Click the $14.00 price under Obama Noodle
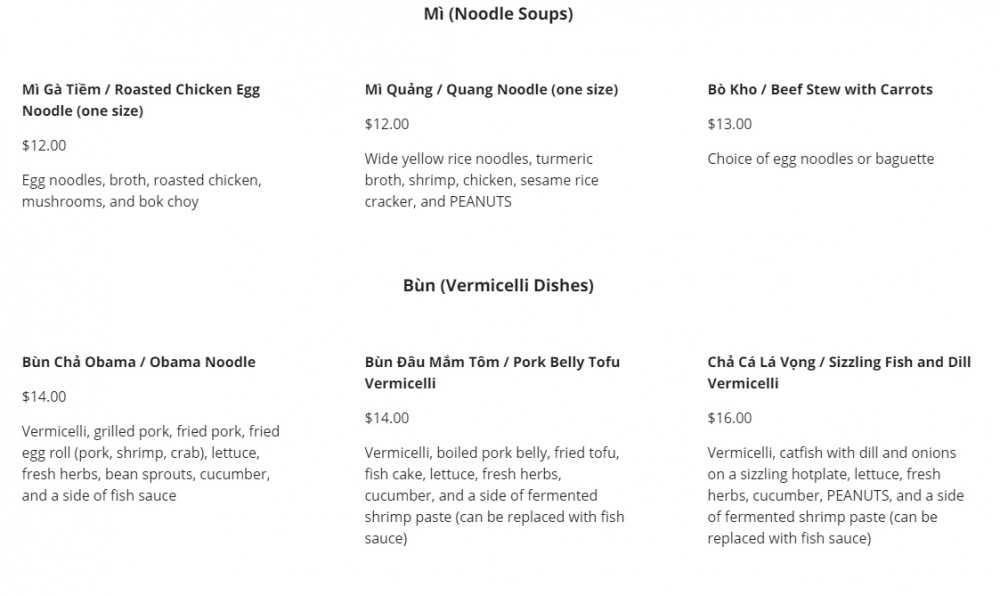1000x596 pixels. coord(44,396)
